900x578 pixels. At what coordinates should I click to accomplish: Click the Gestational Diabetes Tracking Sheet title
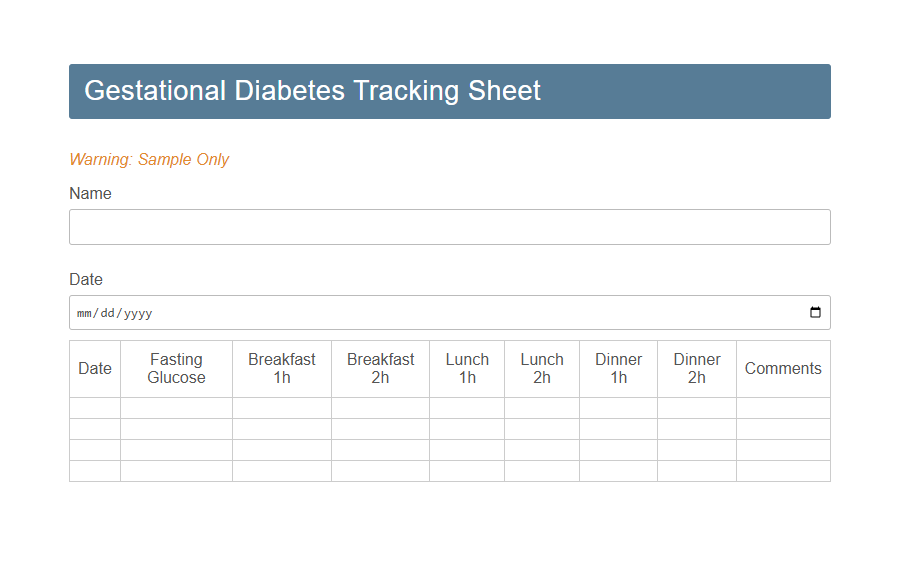[x=313, y=91]
